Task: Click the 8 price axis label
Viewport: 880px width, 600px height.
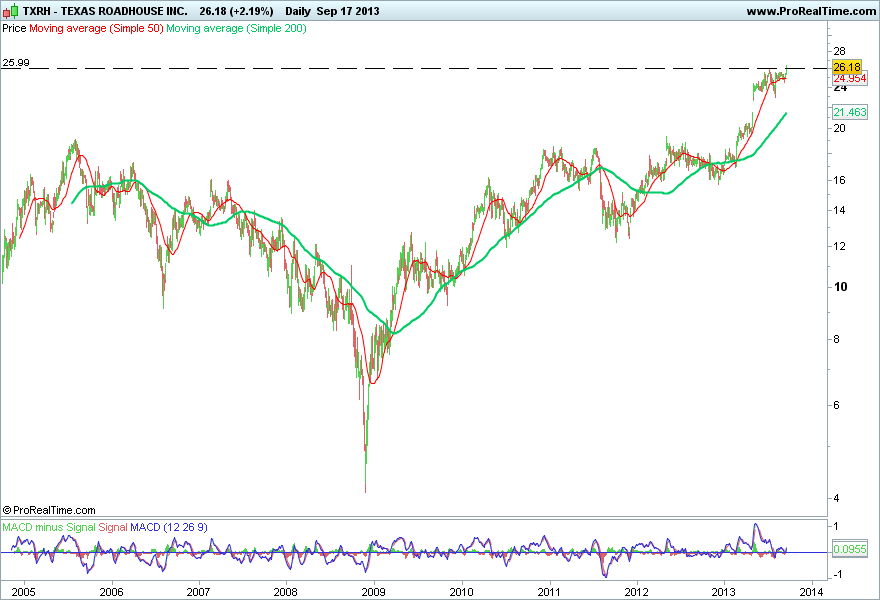Action: pyautogui.click(x=837, y=339)
